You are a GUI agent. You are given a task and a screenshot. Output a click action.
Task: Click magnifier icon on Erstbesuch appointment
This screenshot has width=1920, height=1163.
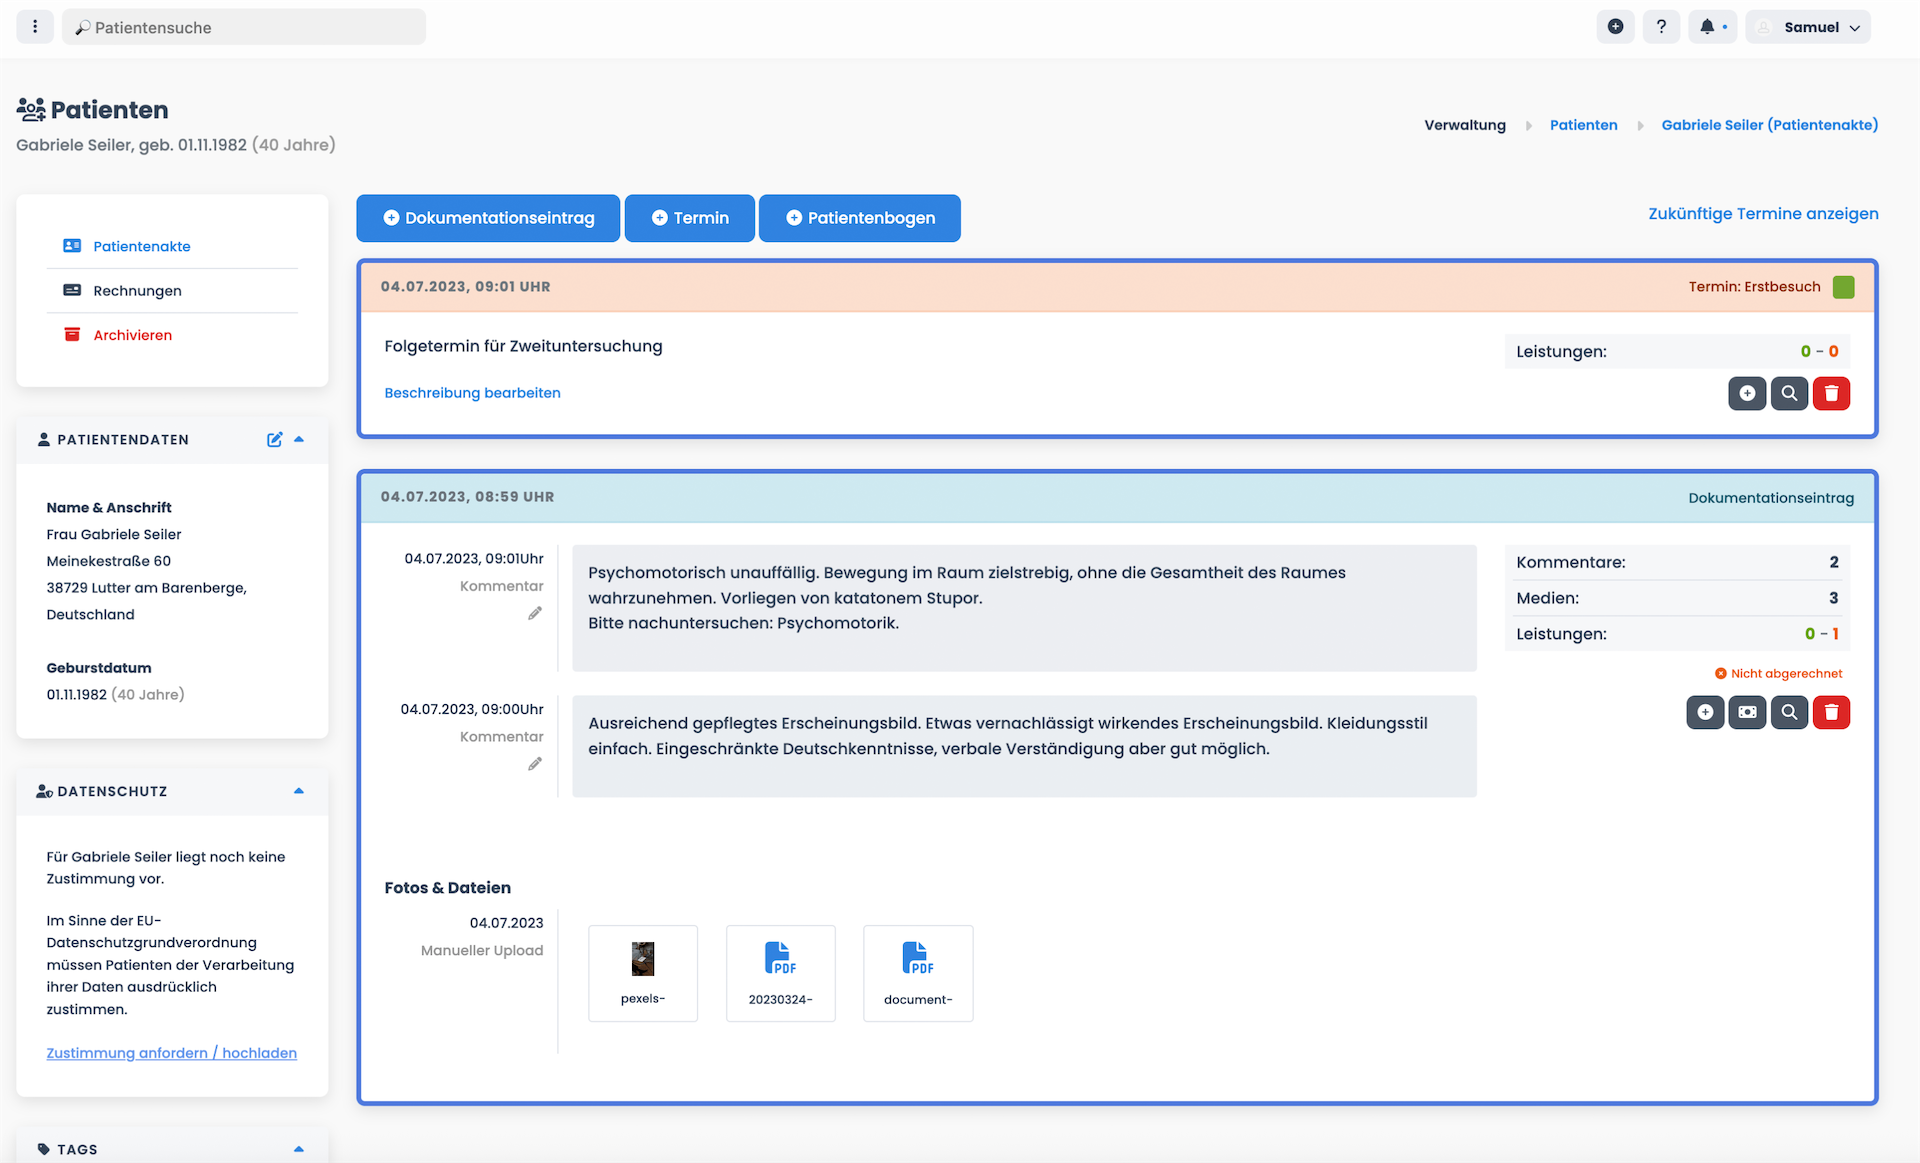1789,393
